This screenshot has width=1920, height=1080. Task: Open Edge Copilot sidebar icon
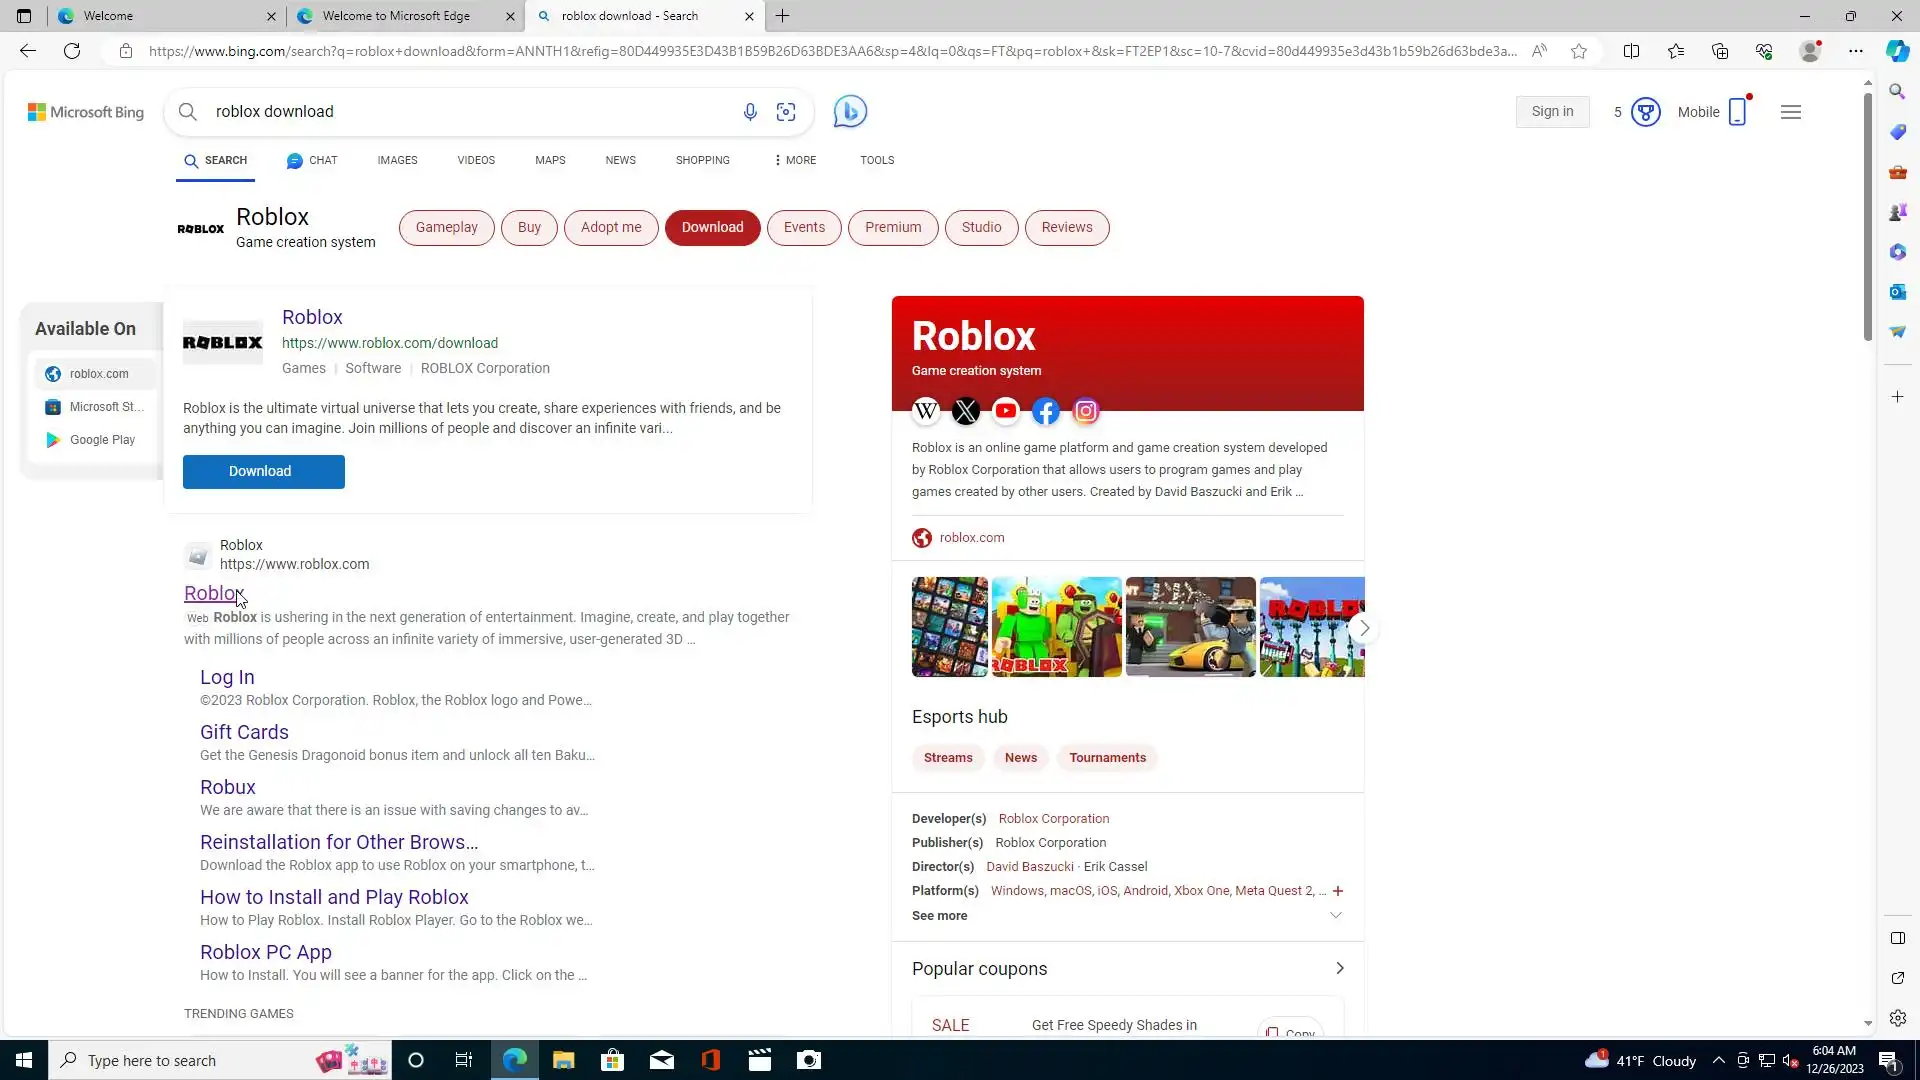click(x=1897, y=51)
